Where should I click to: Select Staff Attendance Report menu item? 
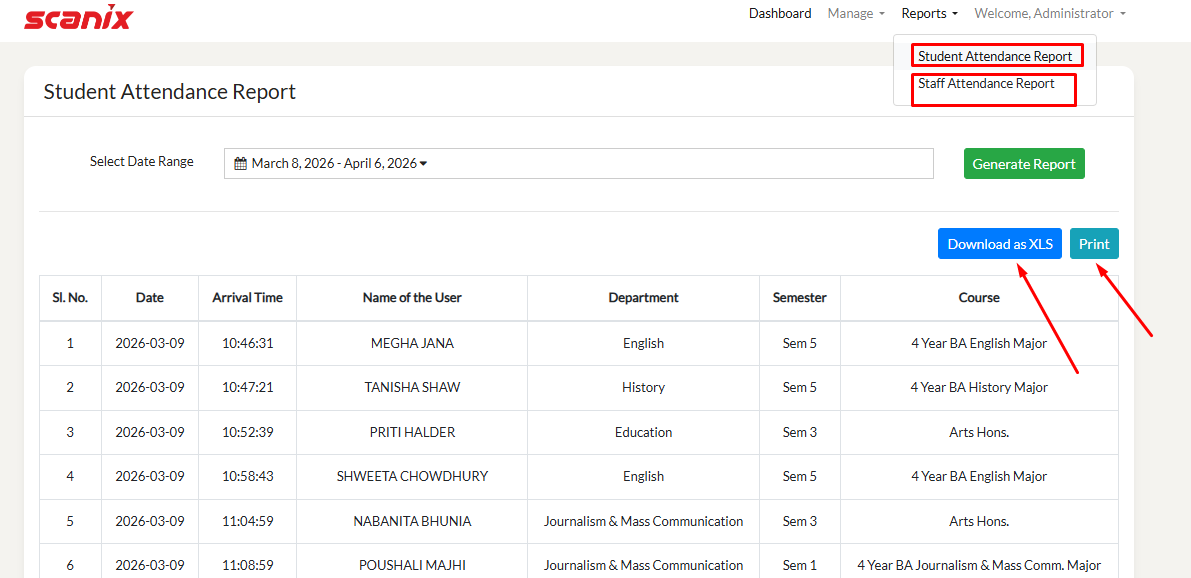point(986,84)
